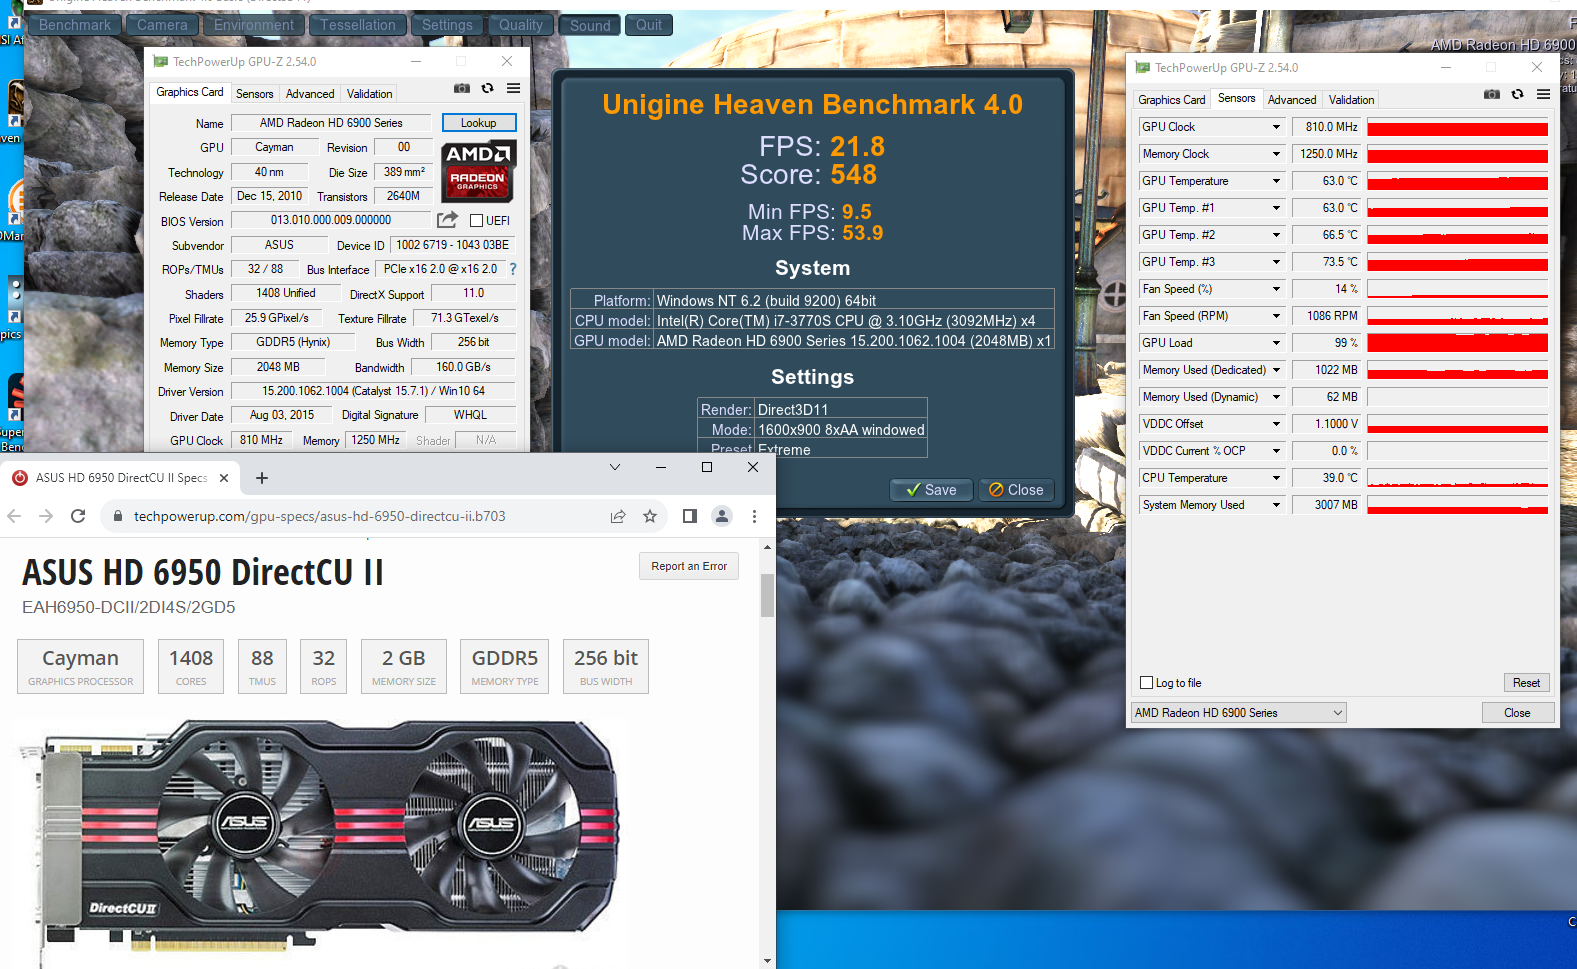
Task: Open the Memory Clock sensor dropdown
Action: (1276, 154)
